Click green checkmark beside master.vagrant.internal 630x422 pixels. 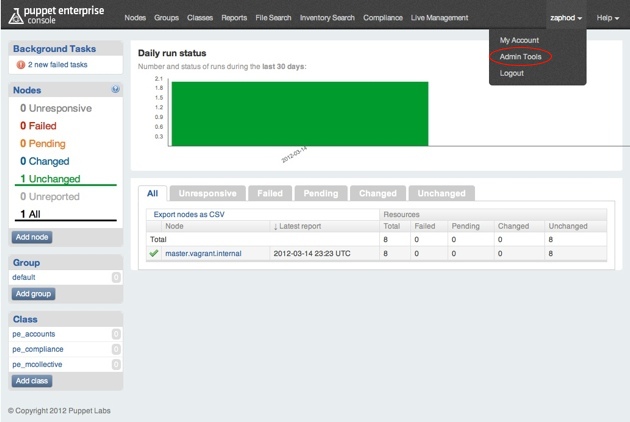[153, 253]
